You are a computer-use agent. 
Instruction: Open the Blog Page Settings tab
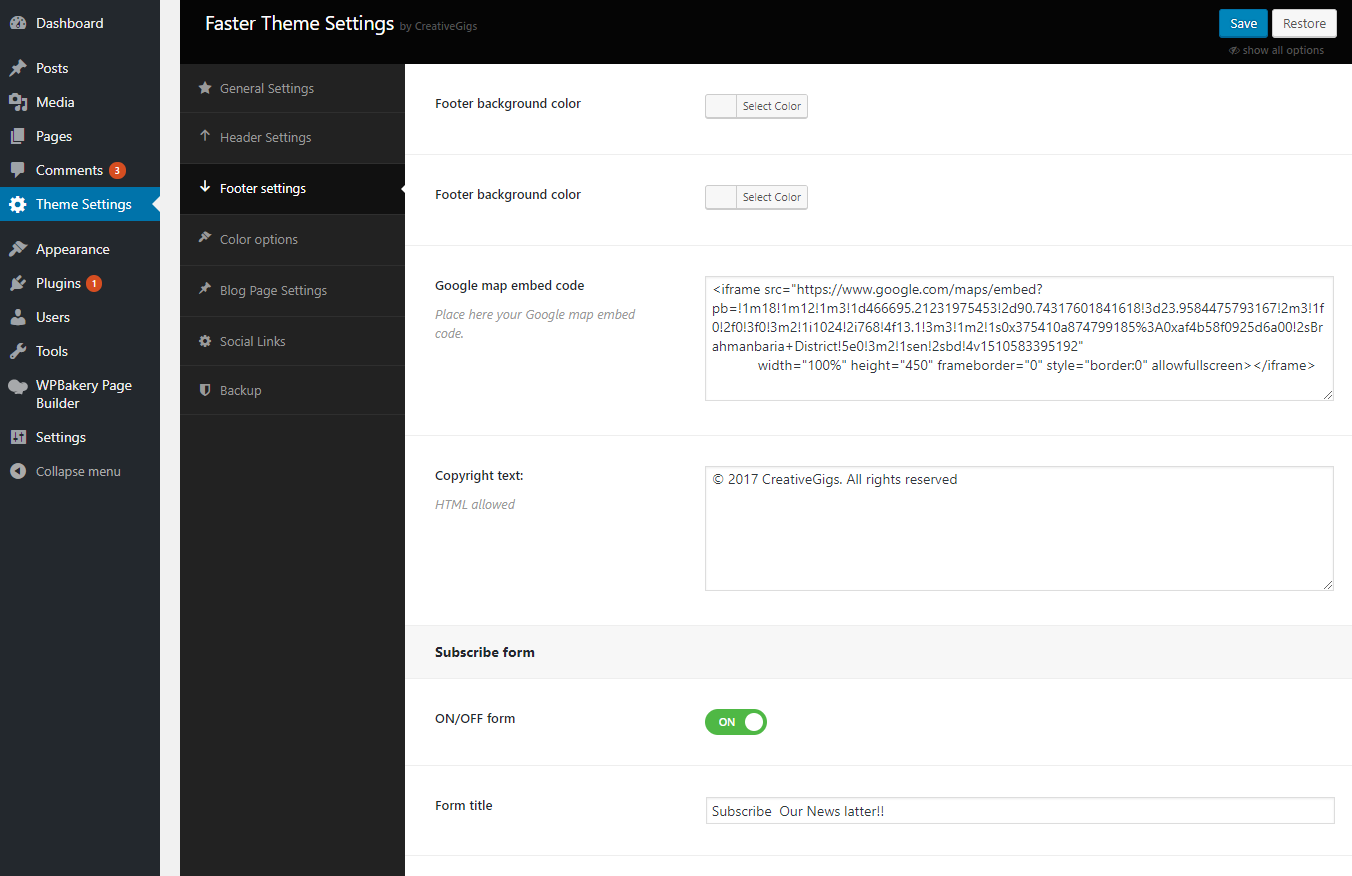(x=273, y=290)
